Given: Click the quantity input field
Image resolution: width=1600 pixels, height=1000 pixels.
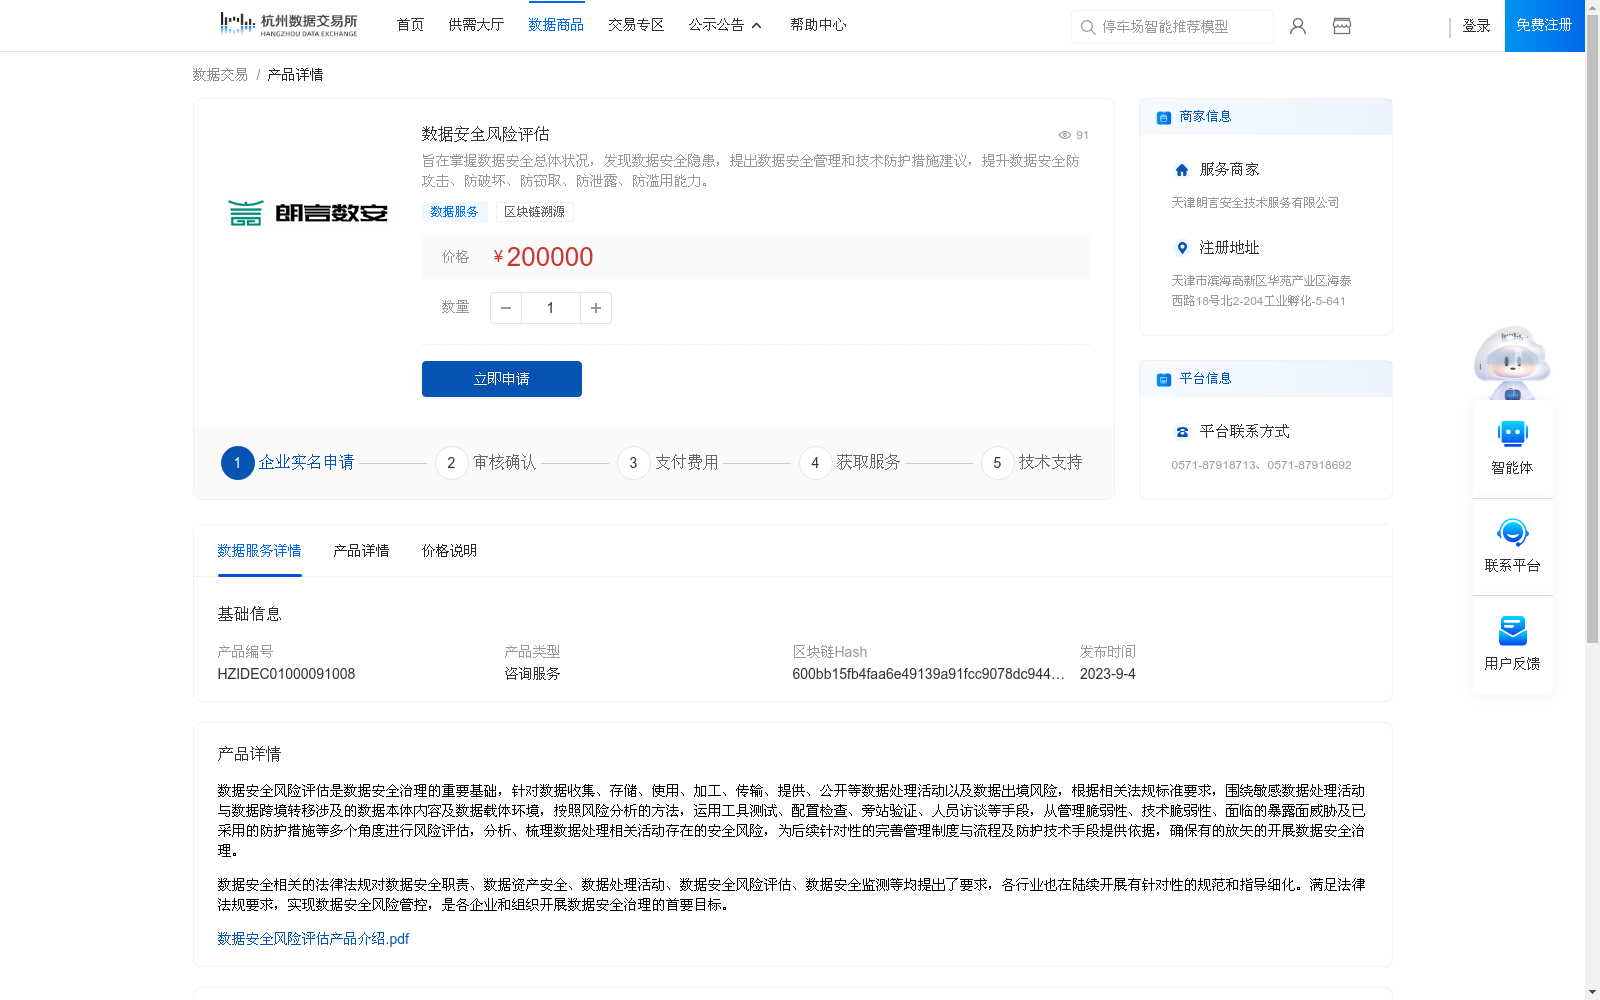Looking at the screenshot, I should point(550,308).
